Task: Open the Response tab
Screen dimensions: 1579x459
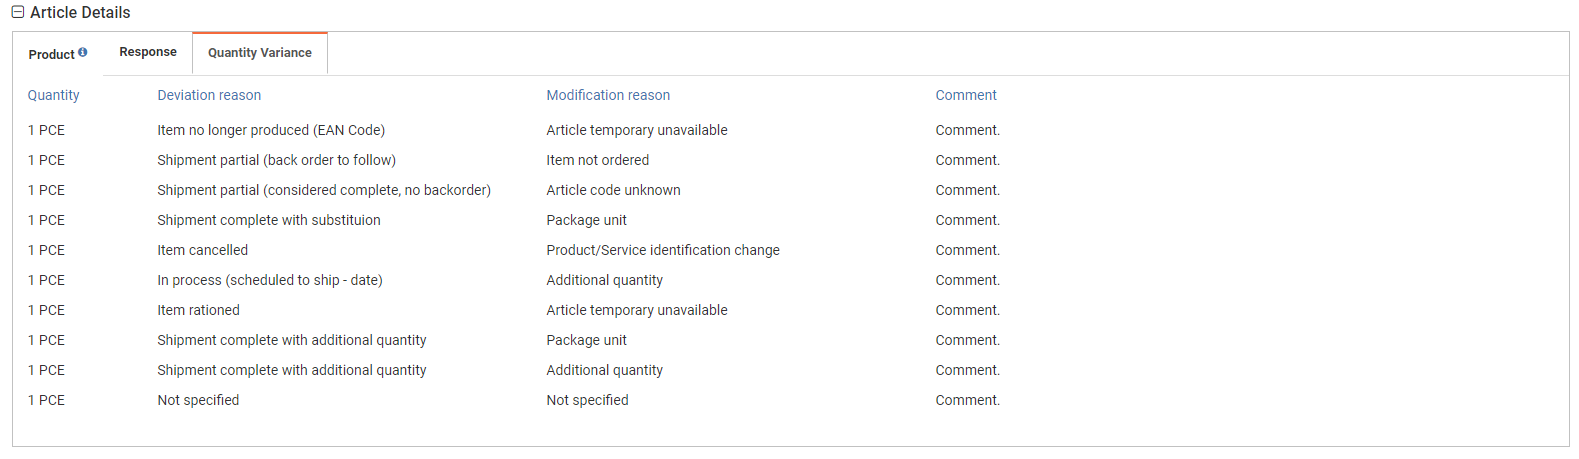Action: click(x=148, y=52)
